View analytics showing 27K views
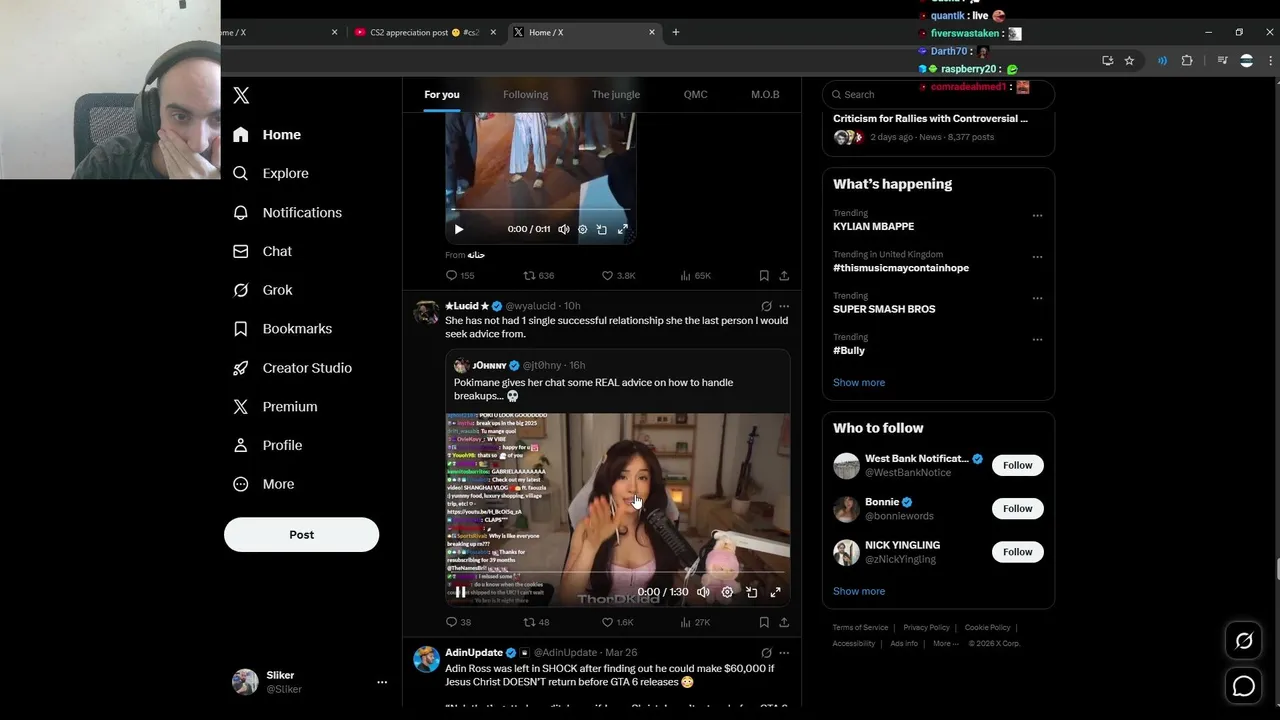The height and width of the screenshot is (720, 1280). [x=696, y=622]
